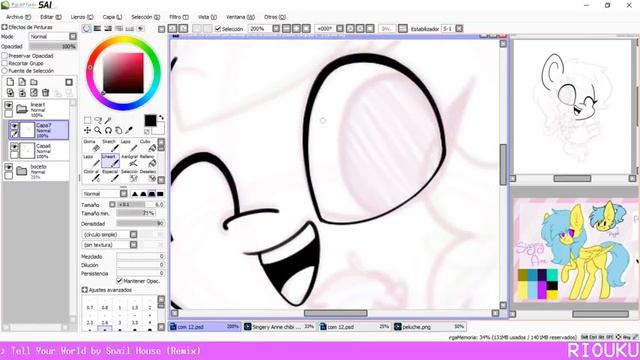This screenshot has width=640, height=360.
Task: Select the rotate canvas tool
Action: click(x=108, y=130)
